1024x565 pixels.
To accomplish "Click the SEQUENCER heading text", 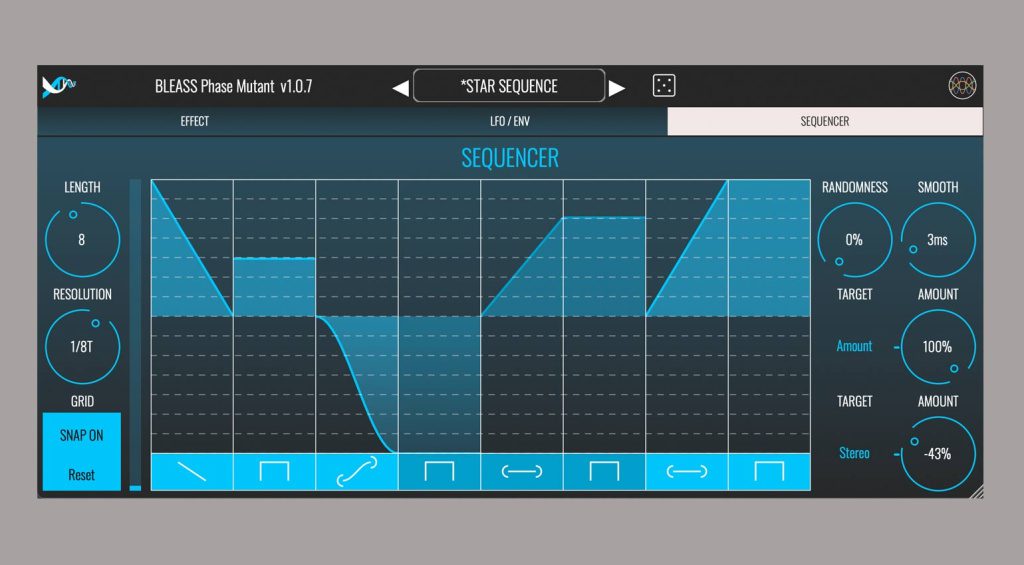I will pos(510,158).
